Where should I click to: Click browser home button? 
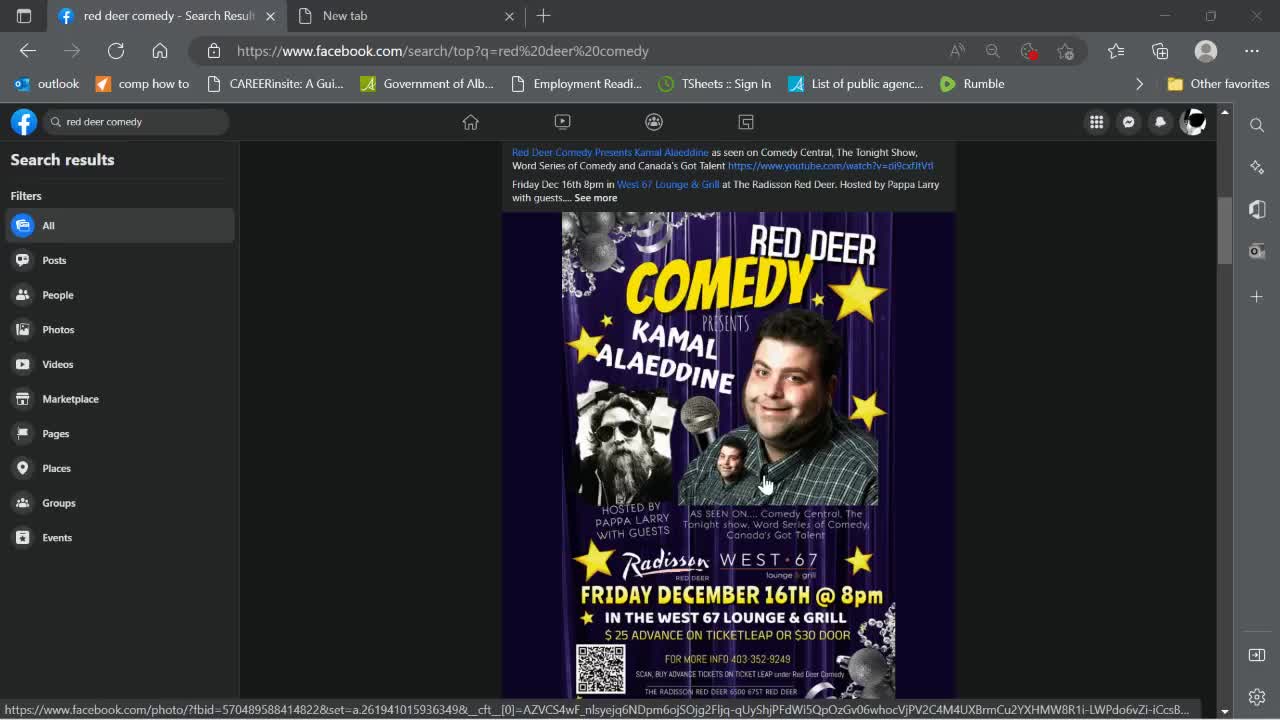pyautogui.click(x=160, y=51)
